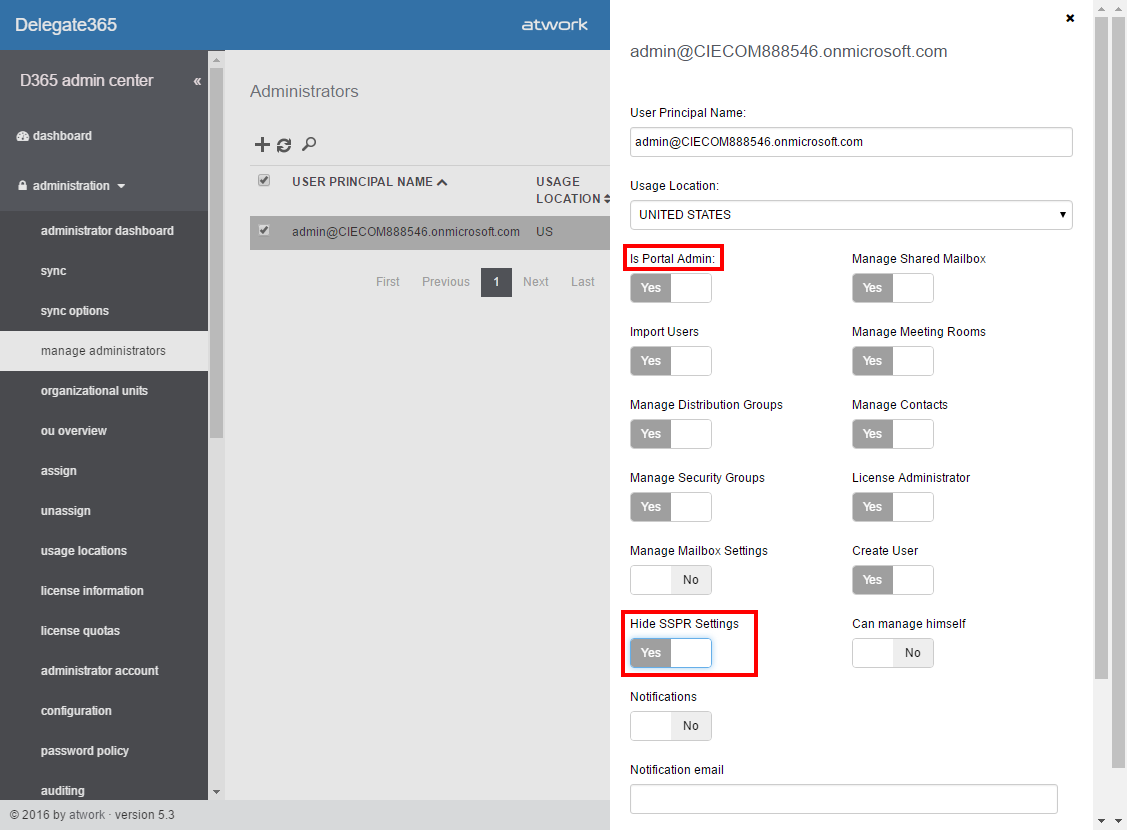This screenshot has height=830, width=1127.
Task: Click the Notification email field
Action: 843,799
